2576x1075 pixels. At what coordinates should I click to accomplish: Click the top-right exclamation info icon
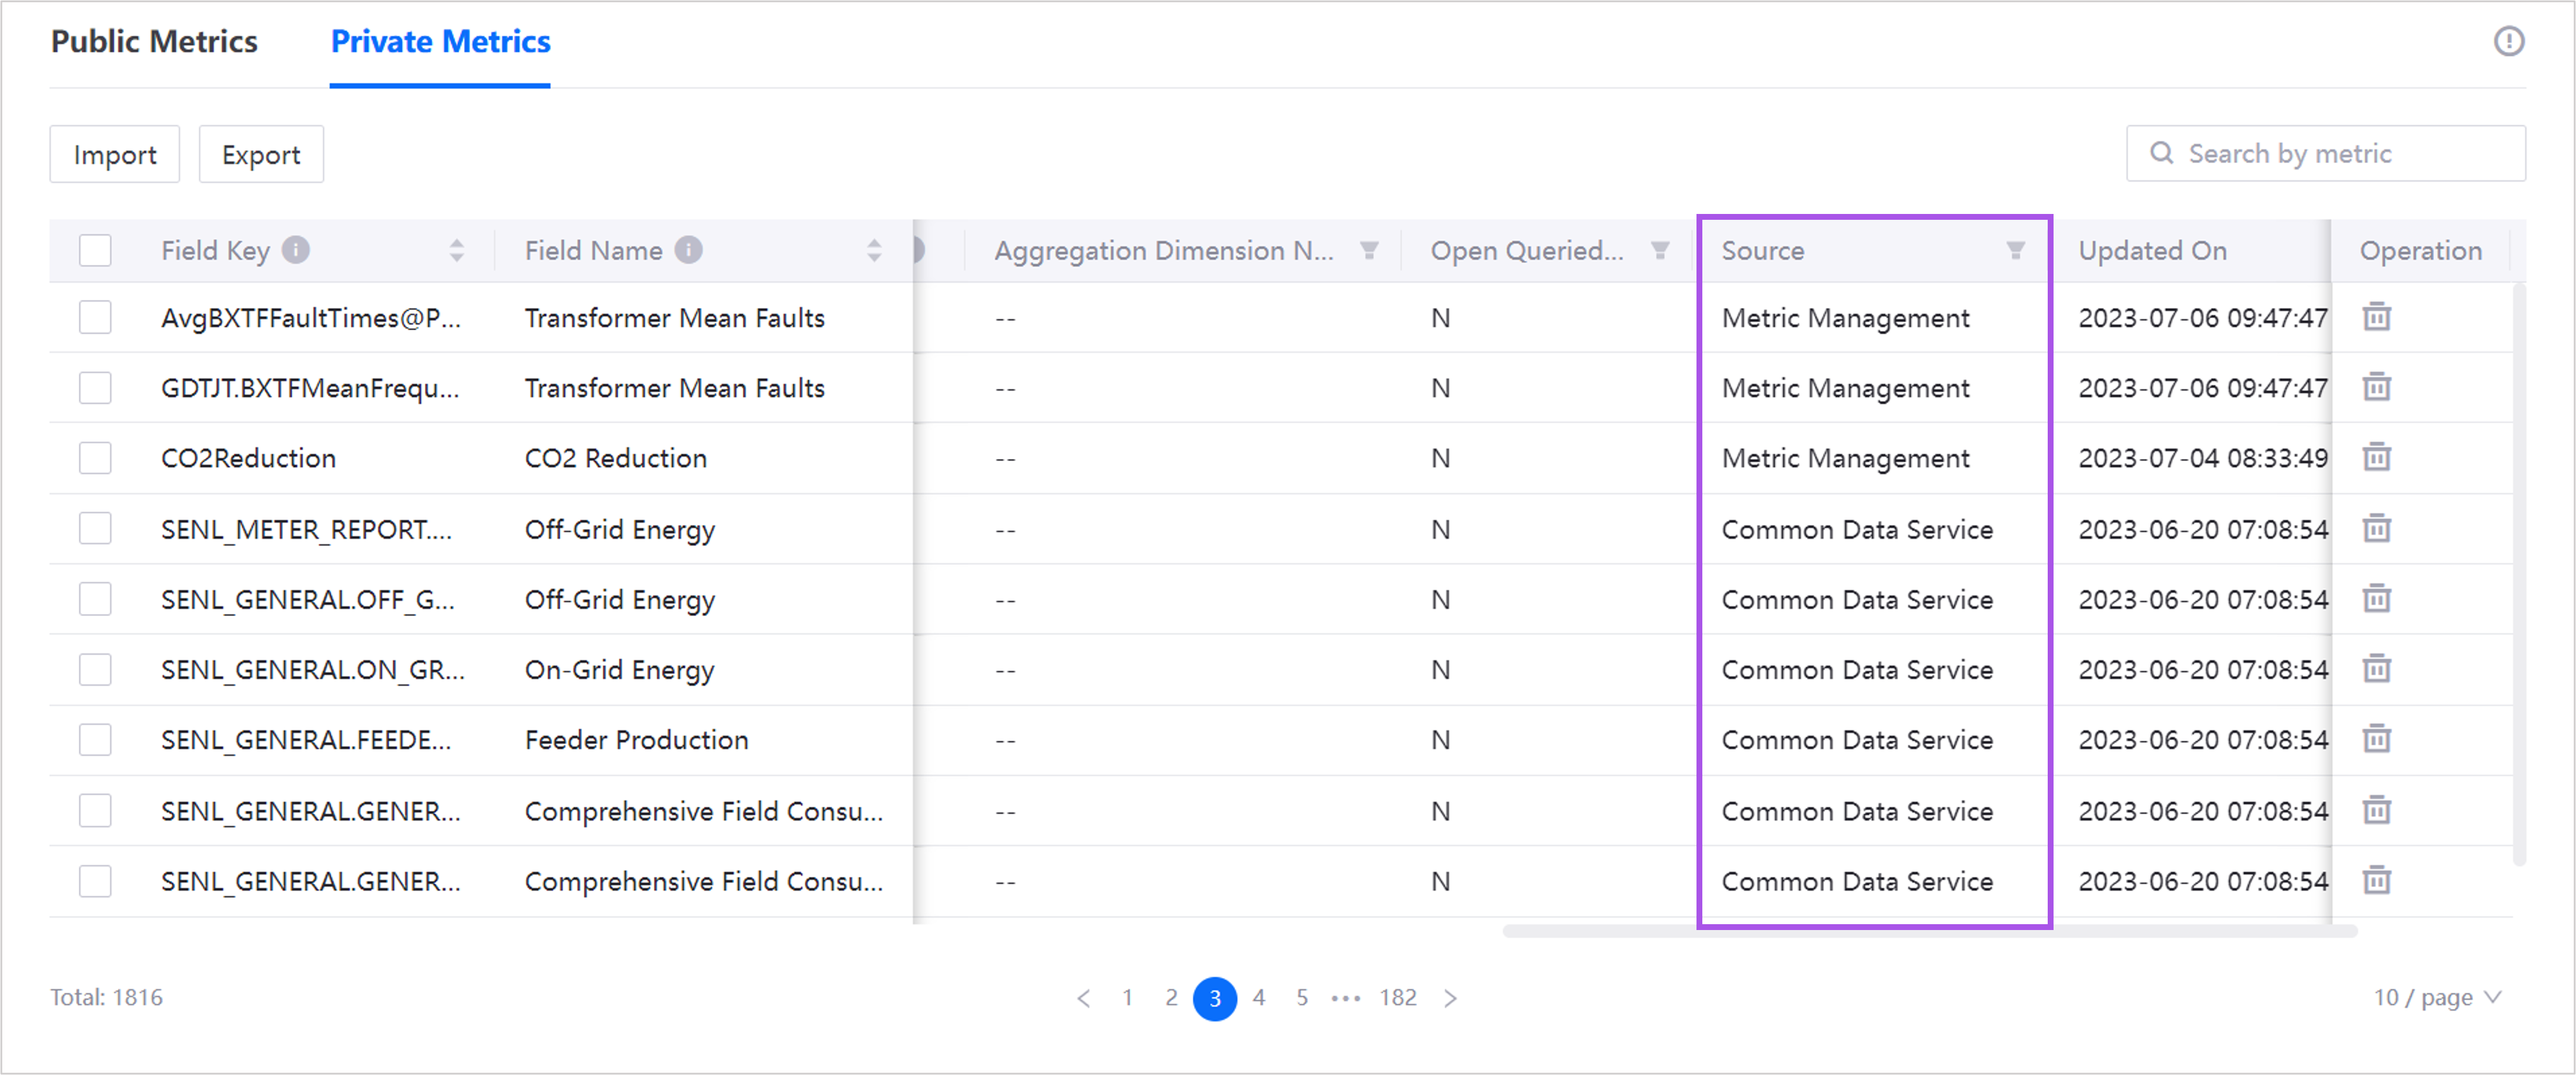[2508, 42]
